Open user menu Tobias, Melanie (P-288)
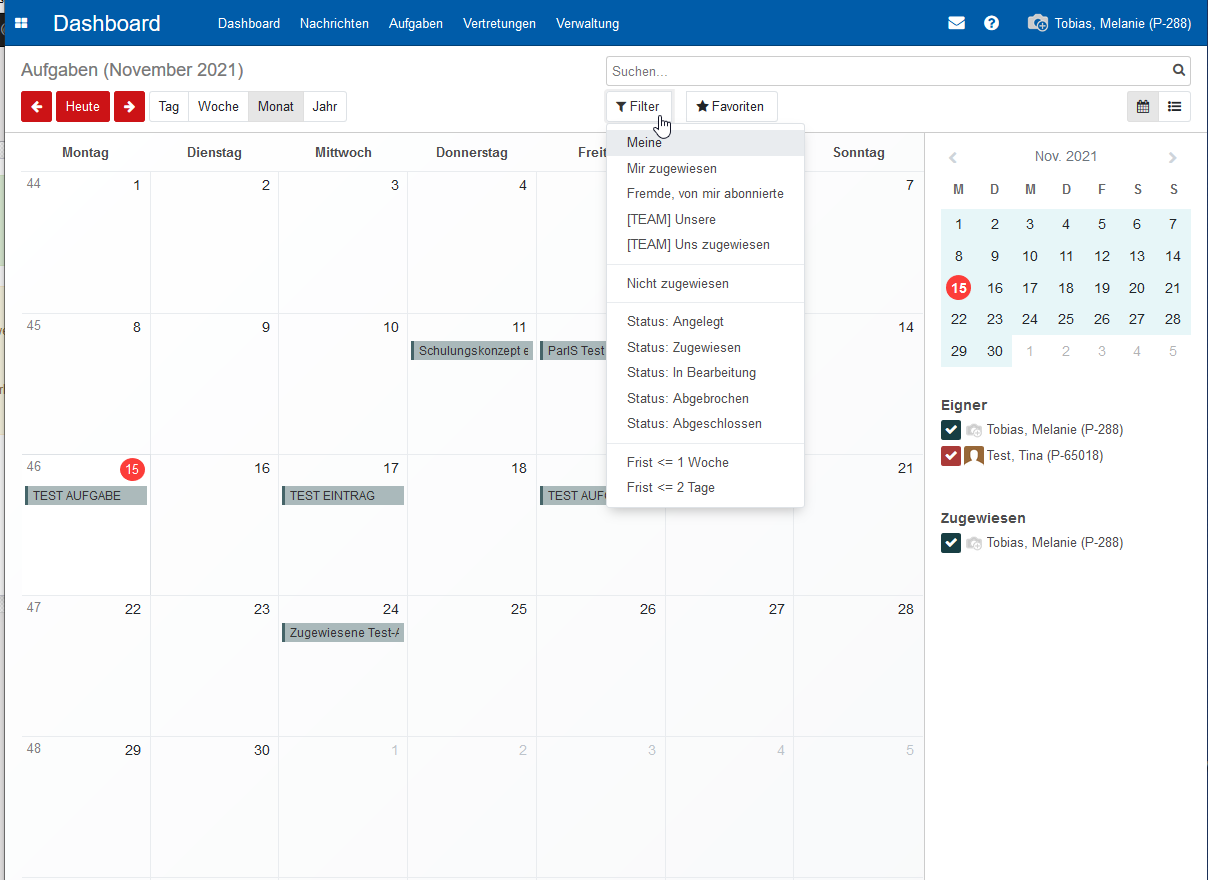The height and width of the screenshot is (880, 1208). tap(1110, 23)
